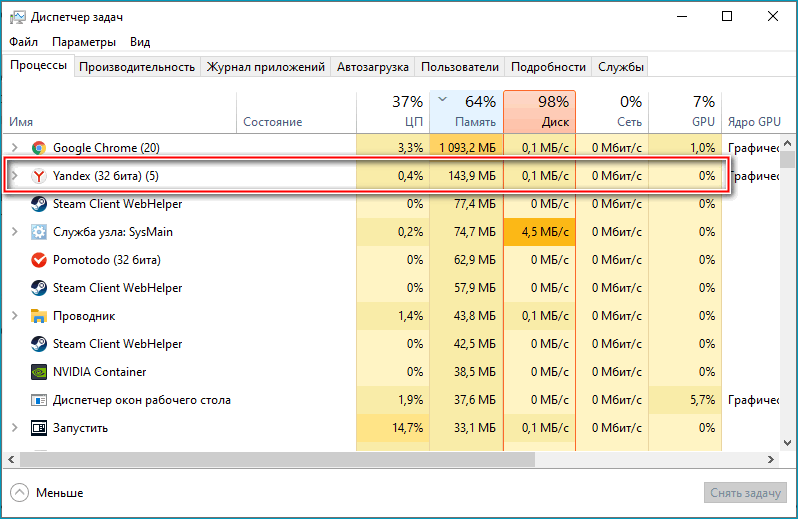The width and height of the screenshot is (798, 519).
Task: Select the Диспетчер окон рабочего стола icon
Action: tap(39, 400)
